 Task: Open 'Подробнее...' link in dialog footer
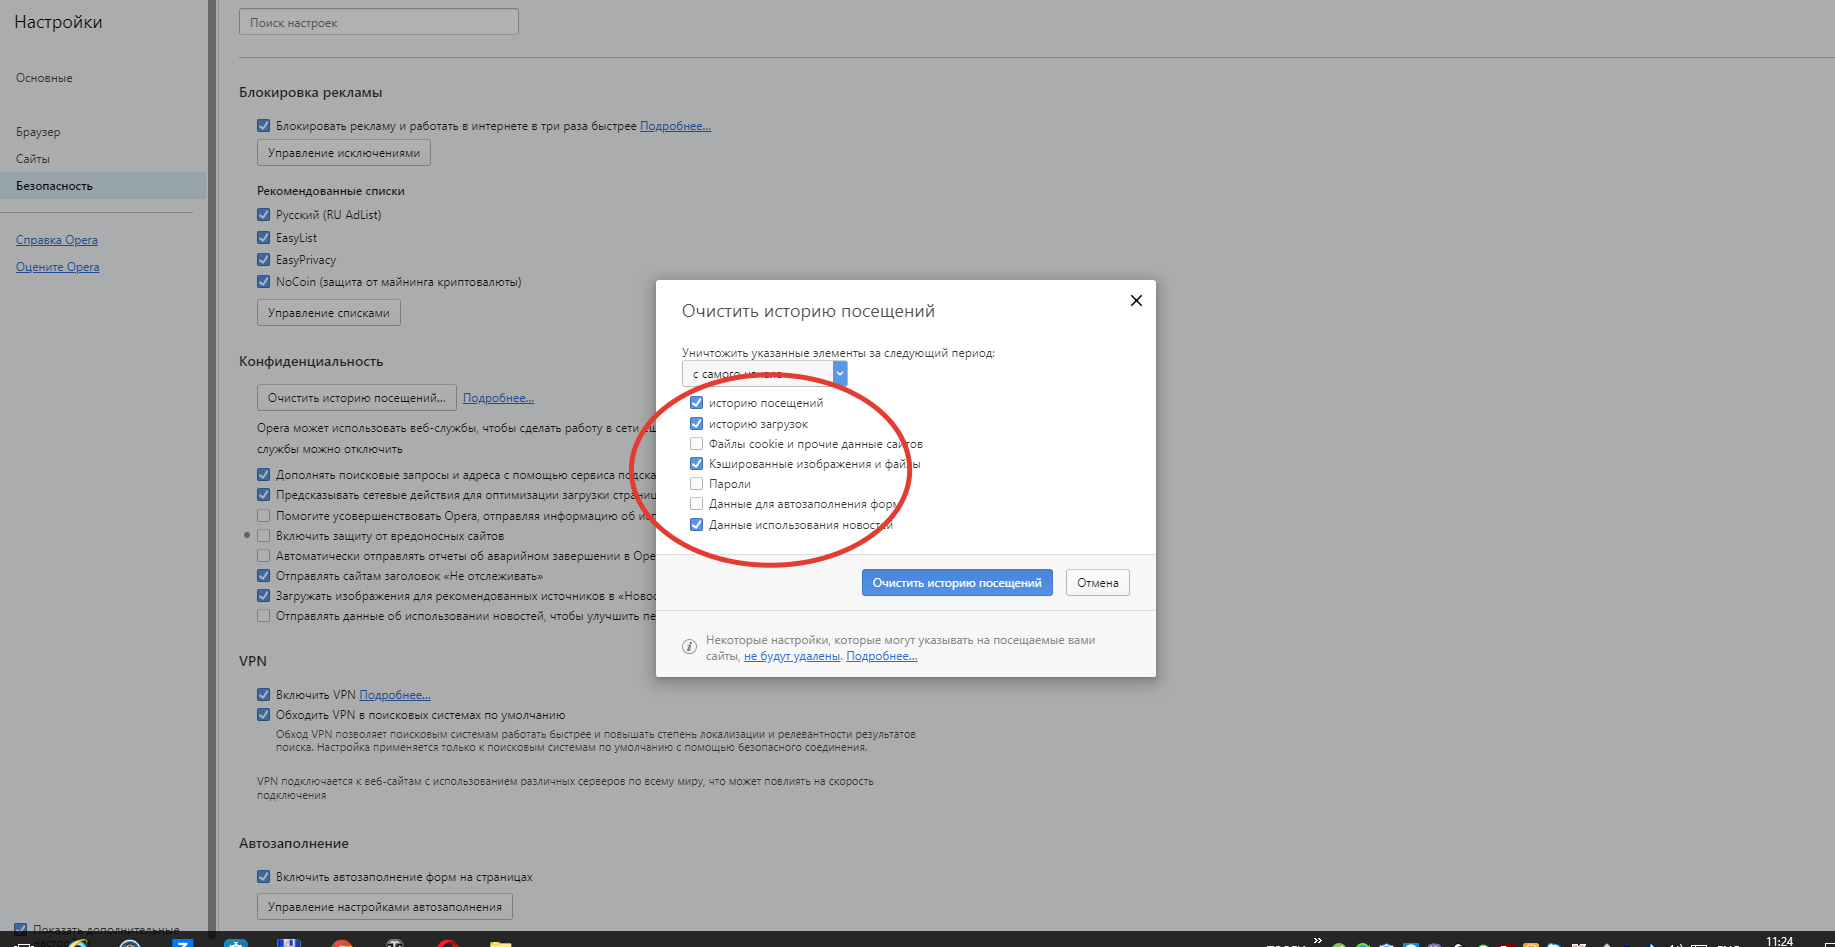[882, 656]
